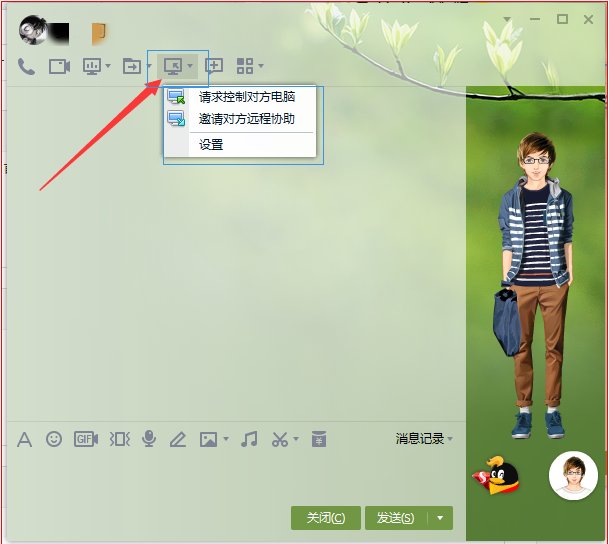
Task: Open the handwriting pen tool
Action: (x=178, y=440)
